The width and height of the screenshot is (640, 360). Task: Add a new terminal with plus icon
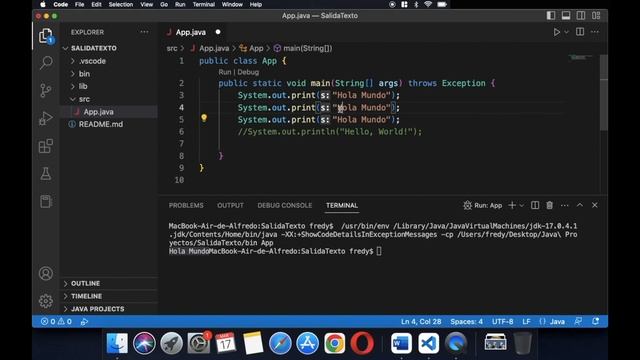tap(512, 205)
